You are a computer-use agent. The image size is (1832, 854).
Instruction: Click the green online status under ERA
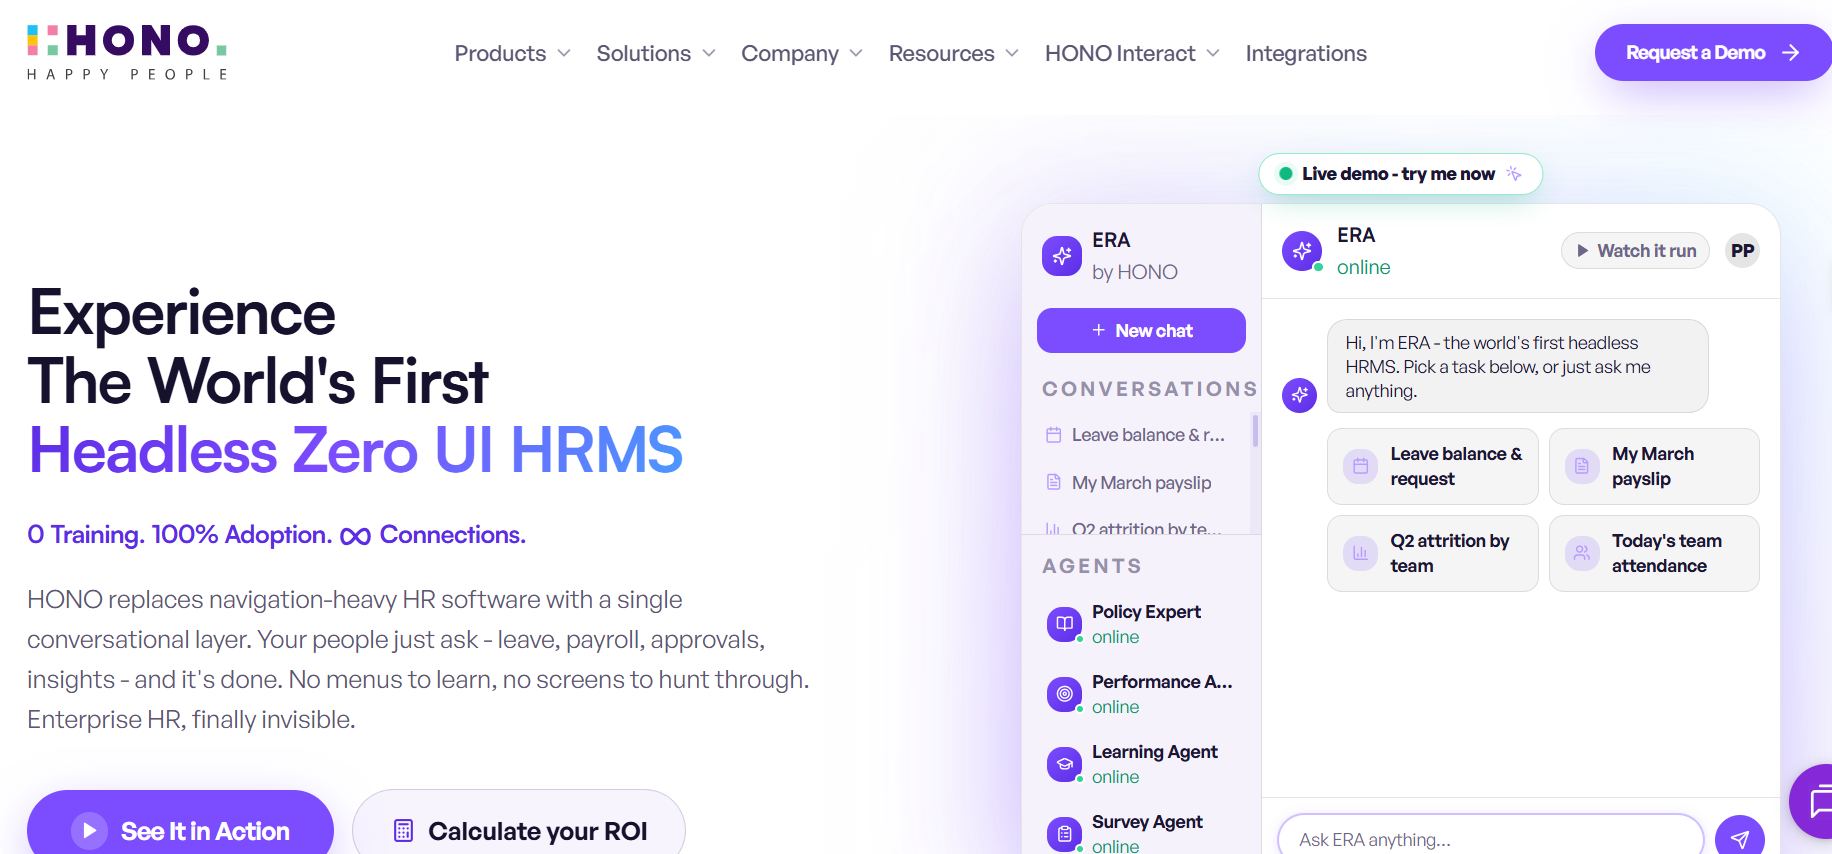coord(1363,267)
